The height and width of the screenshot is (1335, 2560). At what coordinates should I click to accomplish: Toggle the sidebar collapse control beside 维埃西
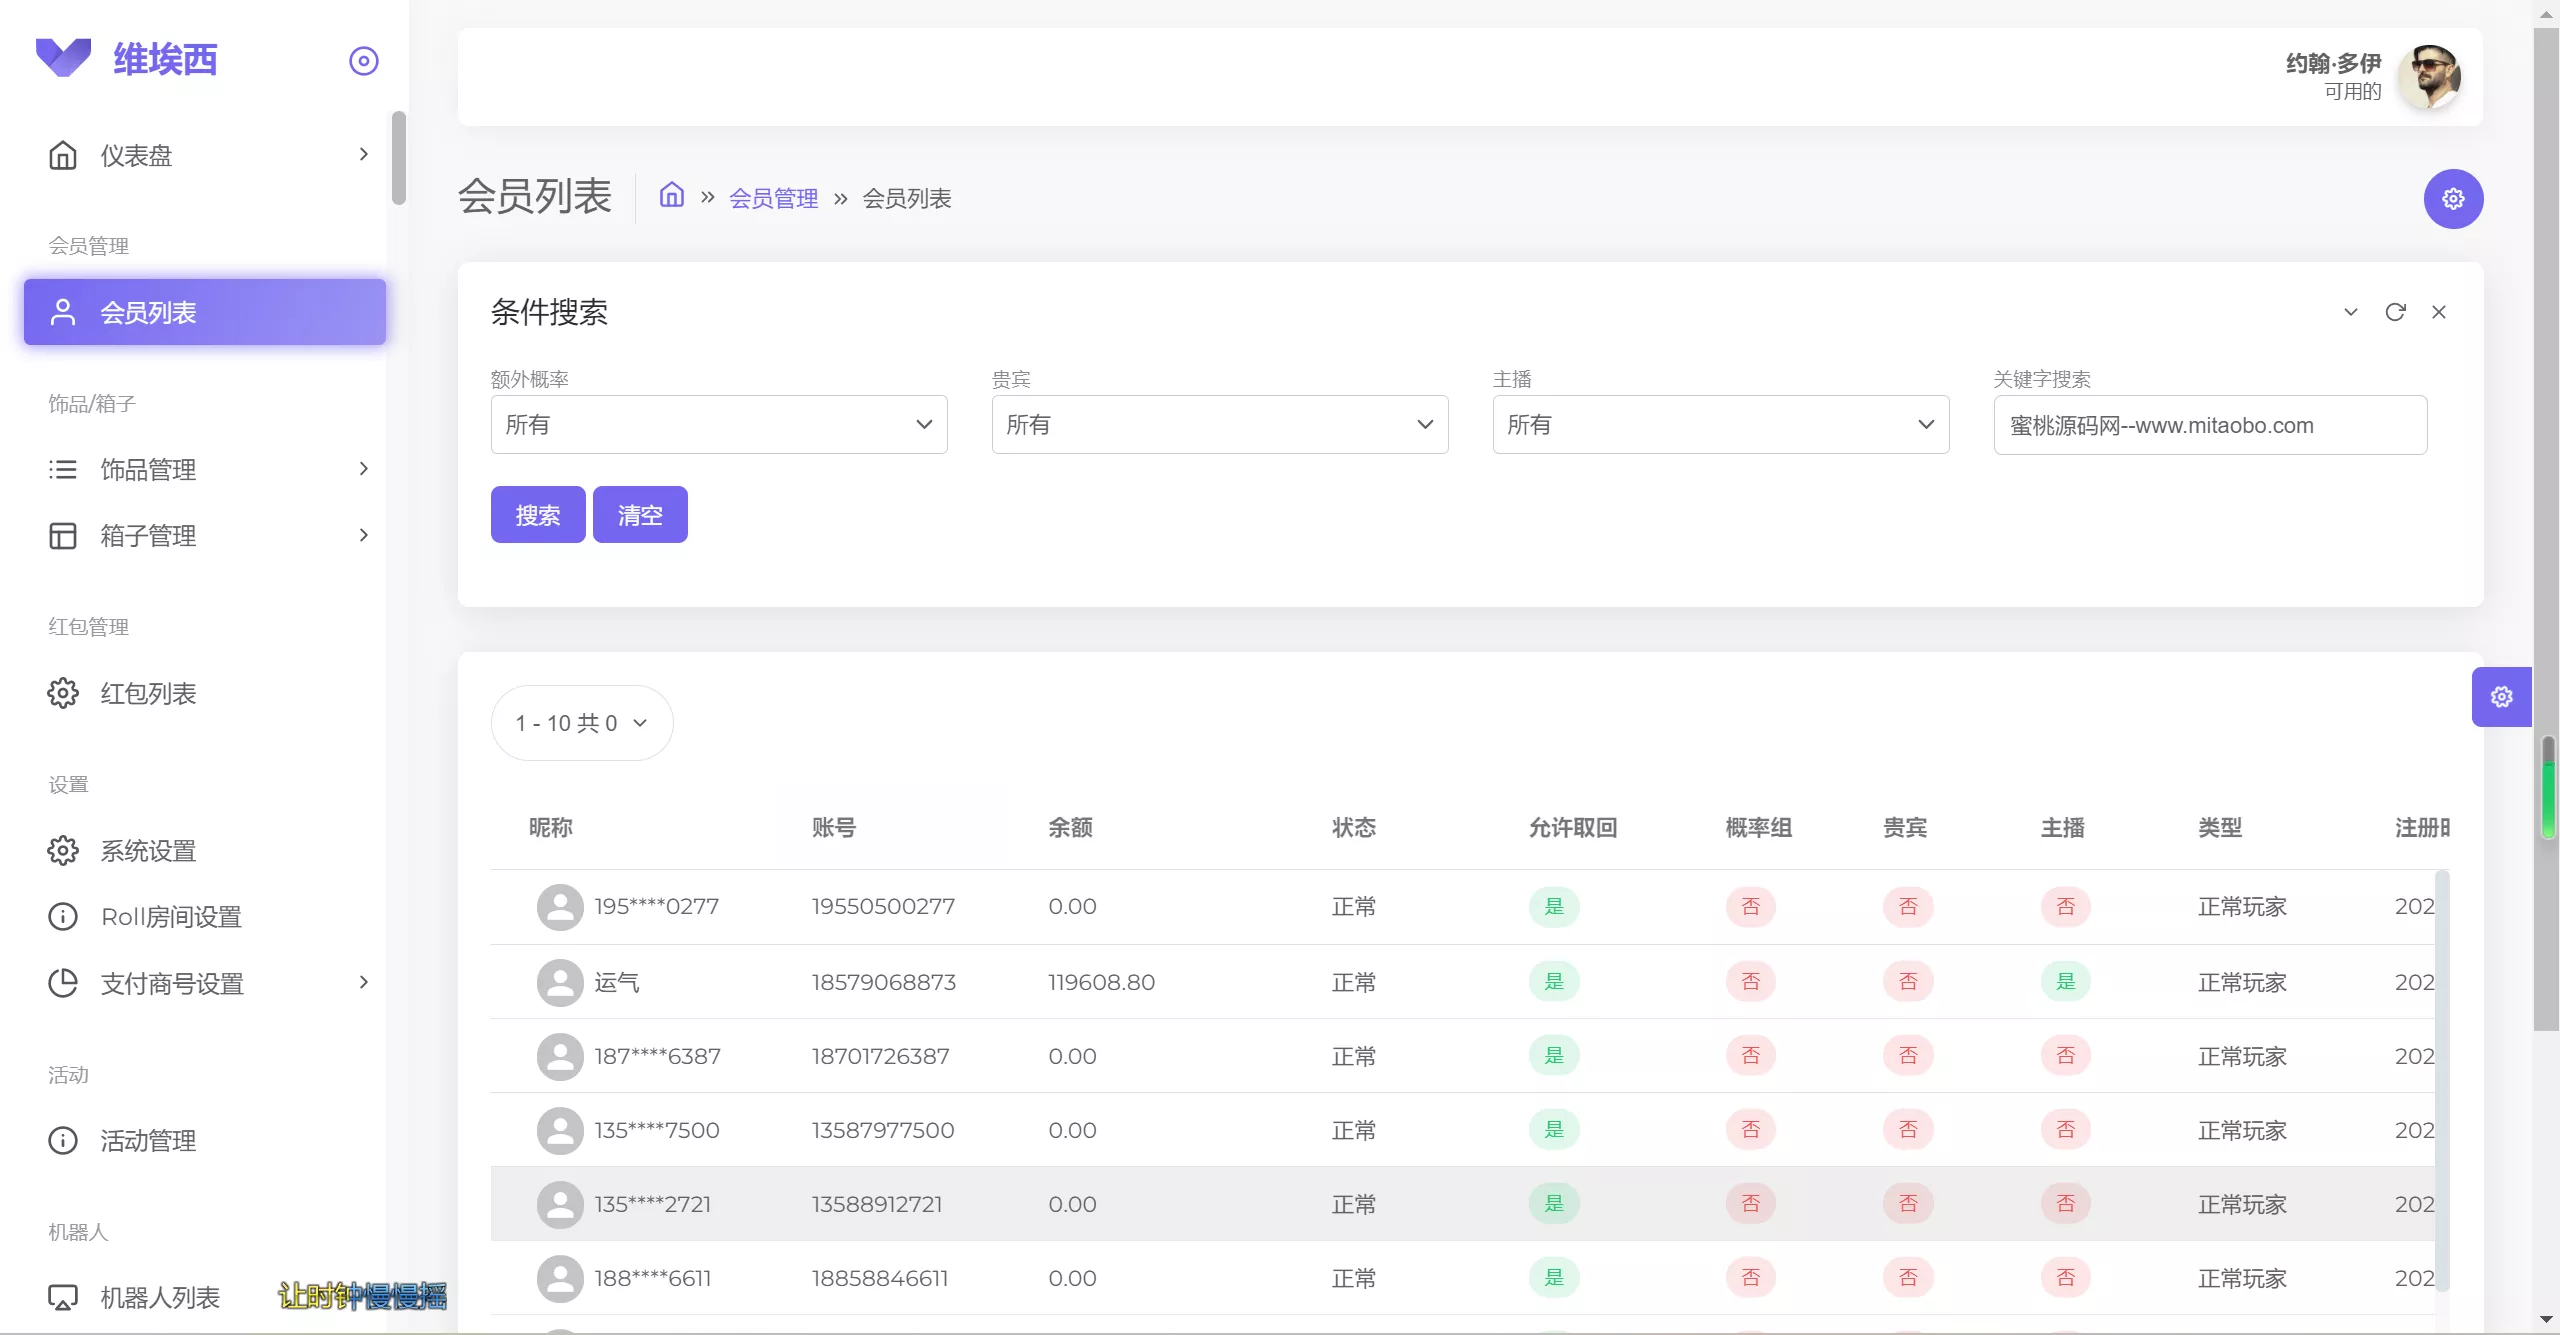click(x=363, y=60)
